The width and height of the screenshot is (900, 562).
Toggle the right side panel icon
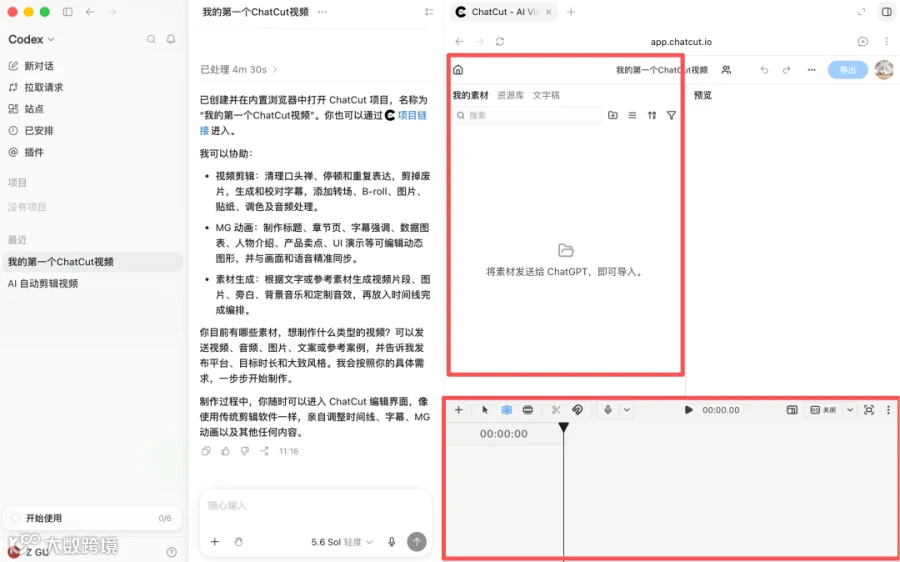(886, 11)
